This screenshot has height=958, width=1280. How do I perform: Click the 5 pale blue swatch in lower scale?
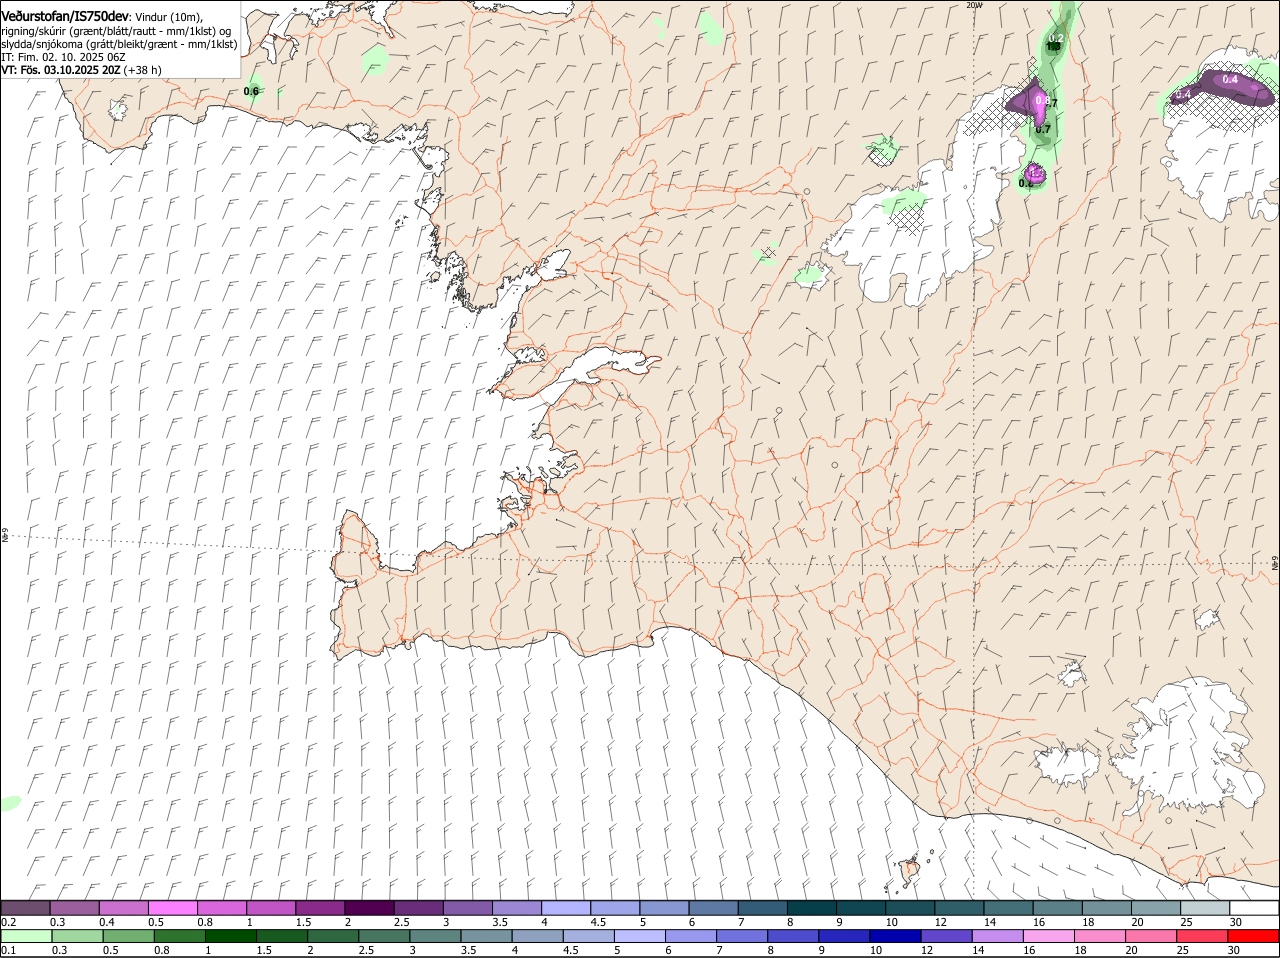click(x=639, y=936)
